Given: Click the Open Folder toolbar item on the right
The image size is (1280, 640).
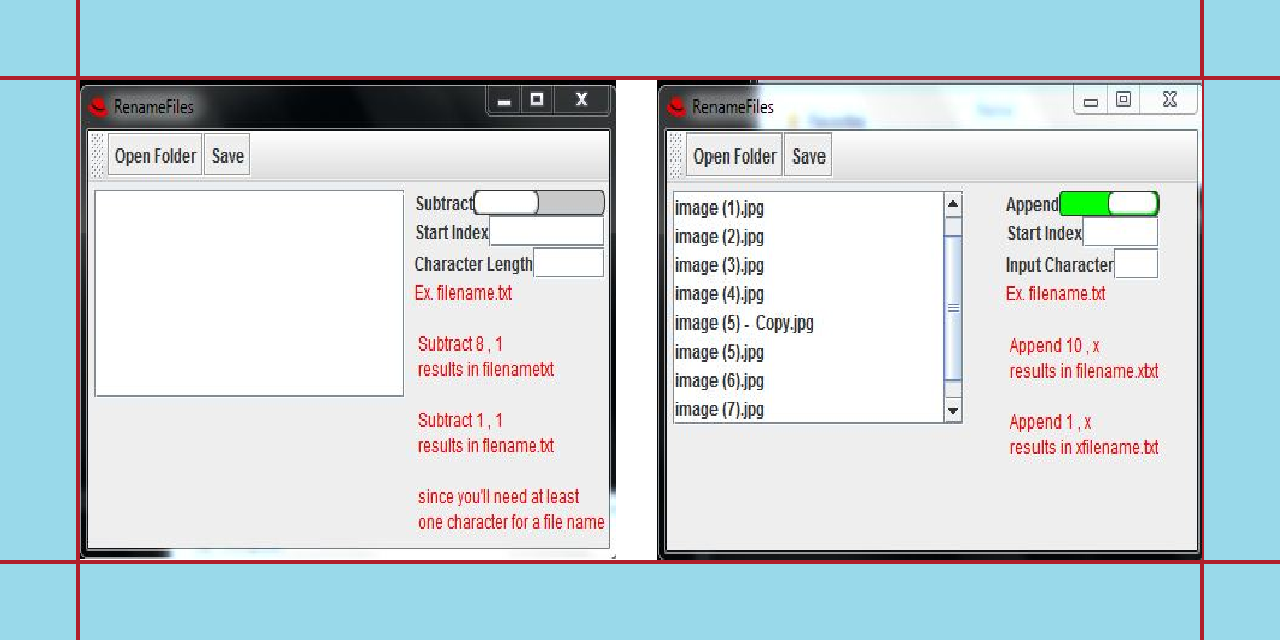Looking at the screenshot, I should (733, 155).
